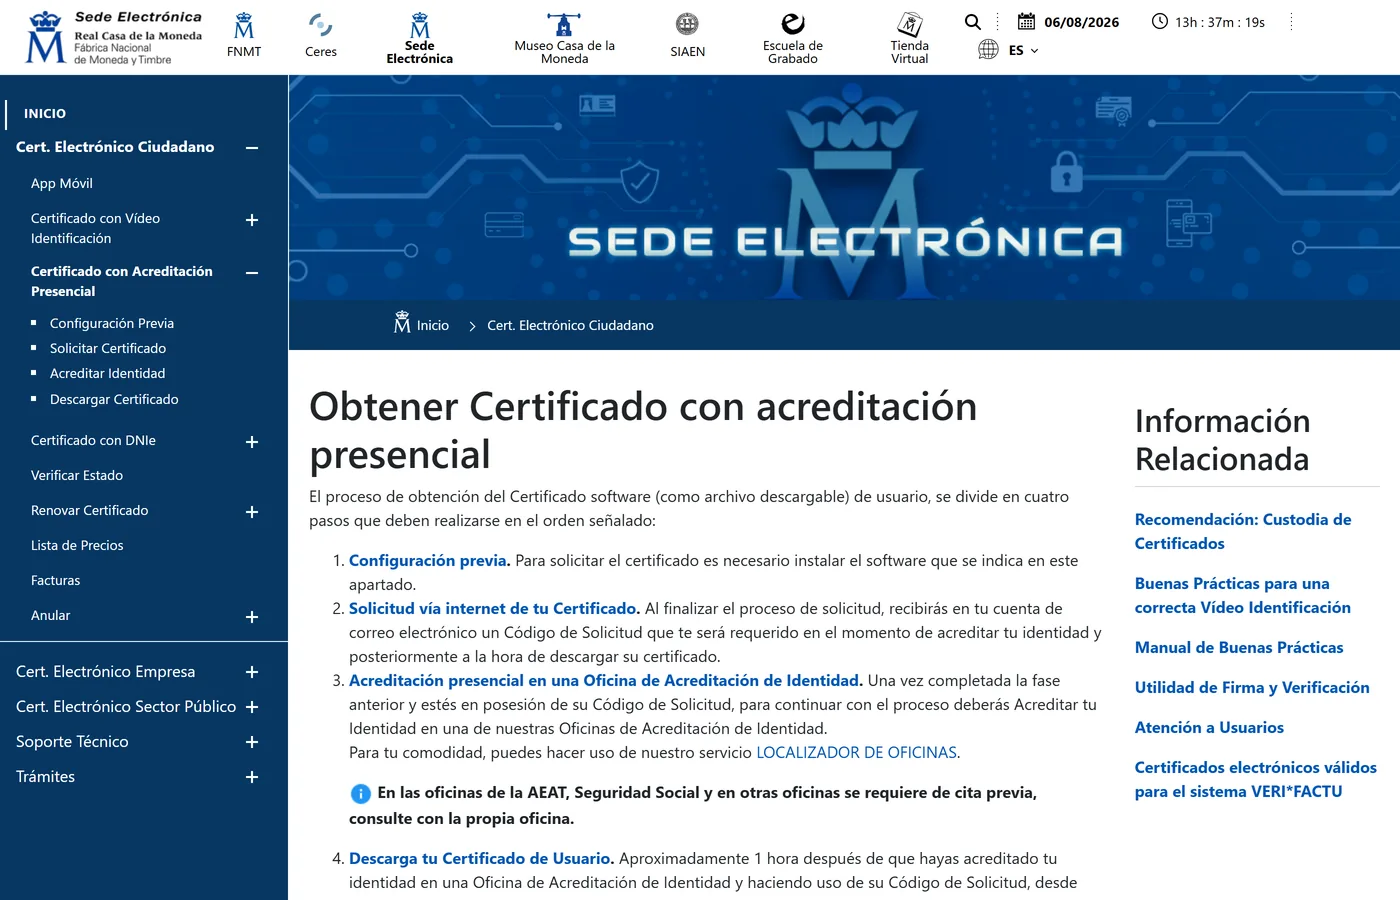Click the page title Obtener Certificado

643,430
